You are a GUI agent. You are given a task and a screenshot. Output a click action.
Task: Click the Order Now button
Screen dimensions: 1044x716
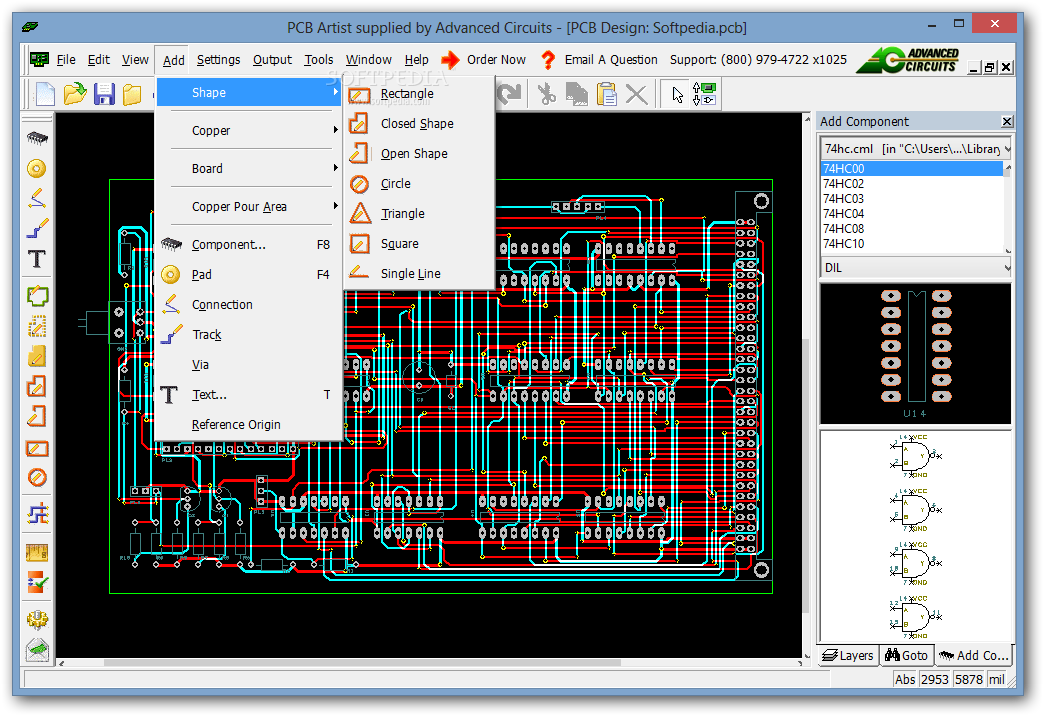pos(483,60)
